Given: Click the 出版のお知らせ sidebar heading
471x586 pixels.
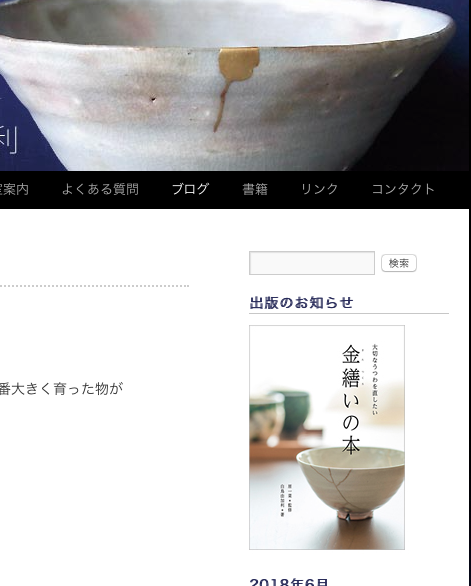Looking at the screenshot, I should (301, 303).
